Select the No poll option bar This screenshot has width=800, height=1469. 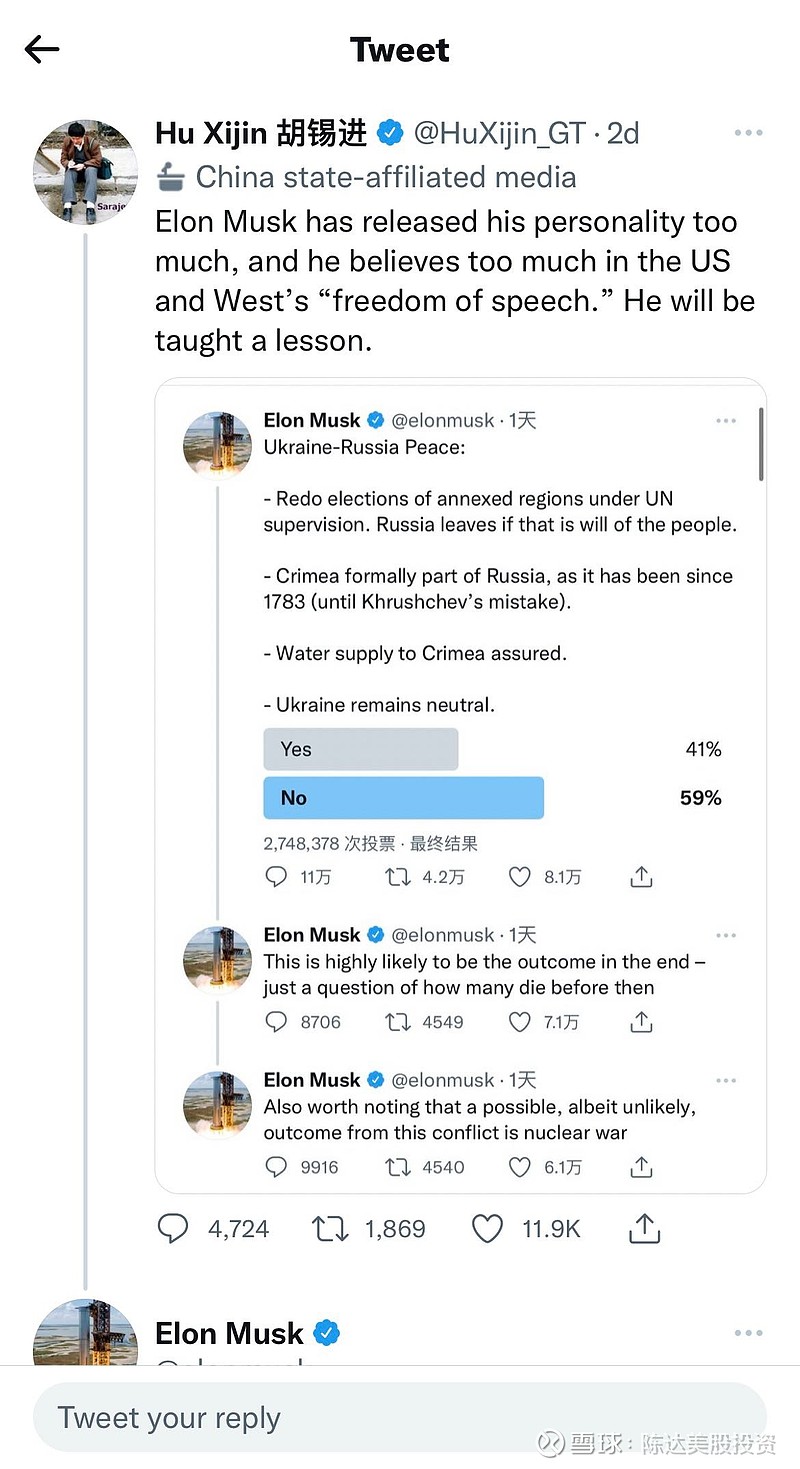coord(403,798)
